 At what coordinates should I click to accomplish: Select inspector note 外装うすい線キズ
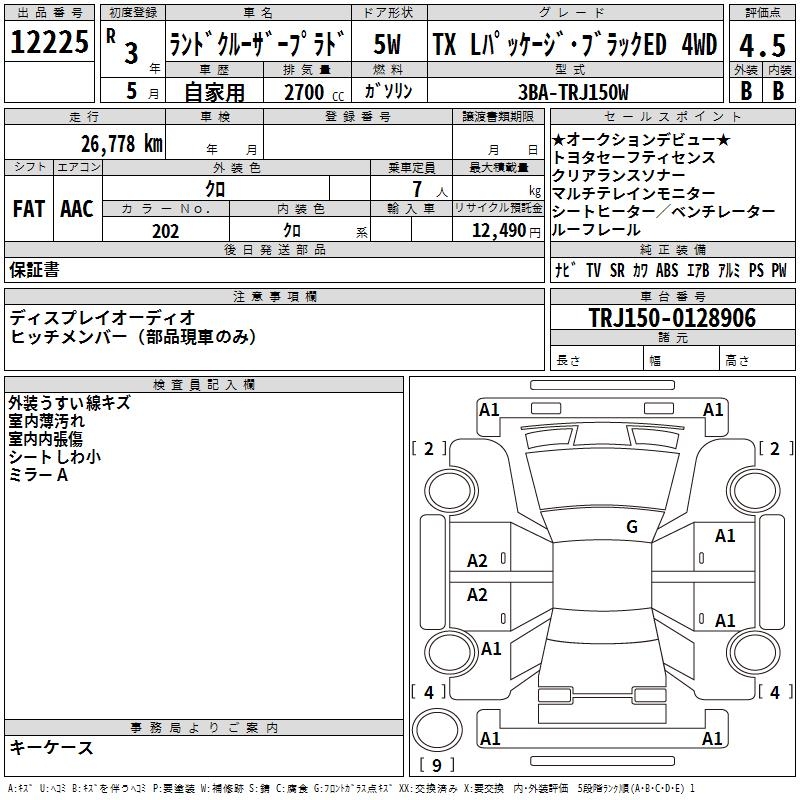[x=69, y=403]
